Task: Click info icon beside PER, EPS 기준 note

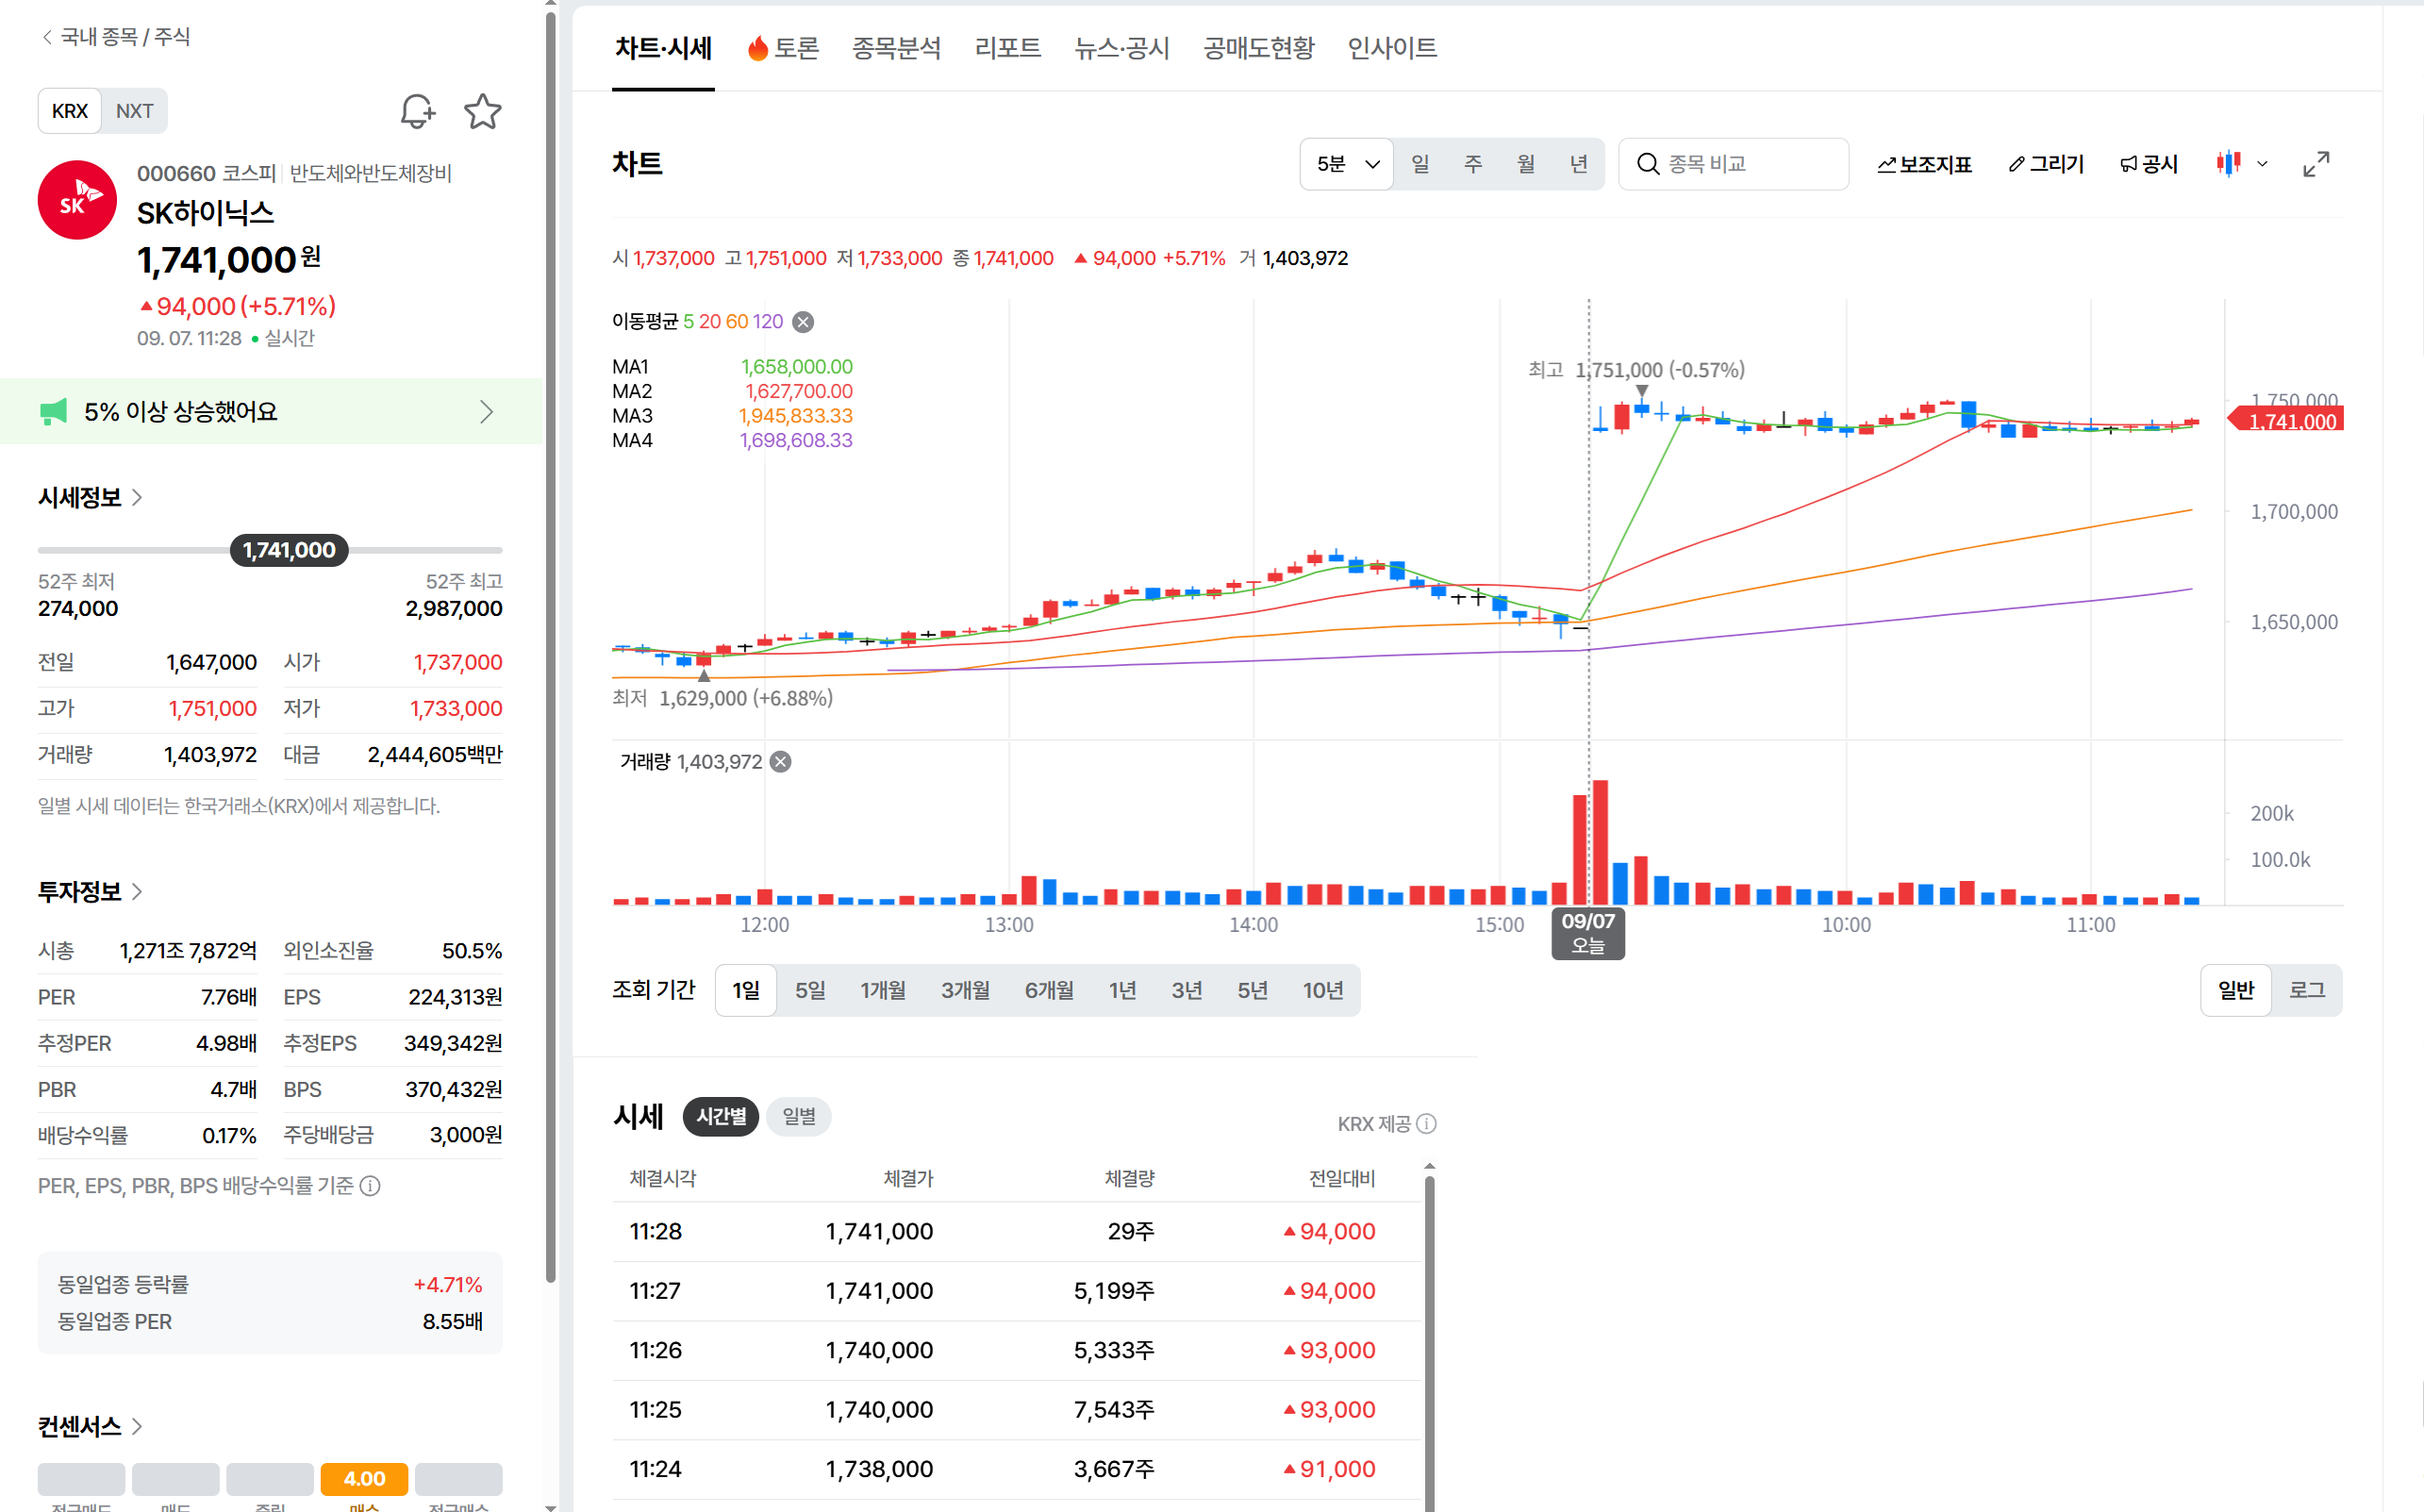Action: click(x=370, y=1186)
